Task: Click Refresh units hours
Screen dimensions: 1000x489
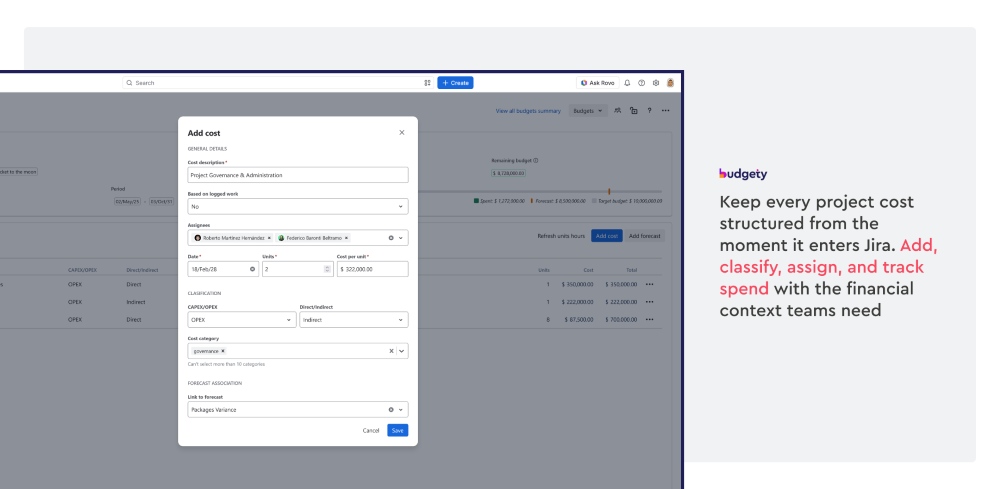Action: (x=561, y=236)
